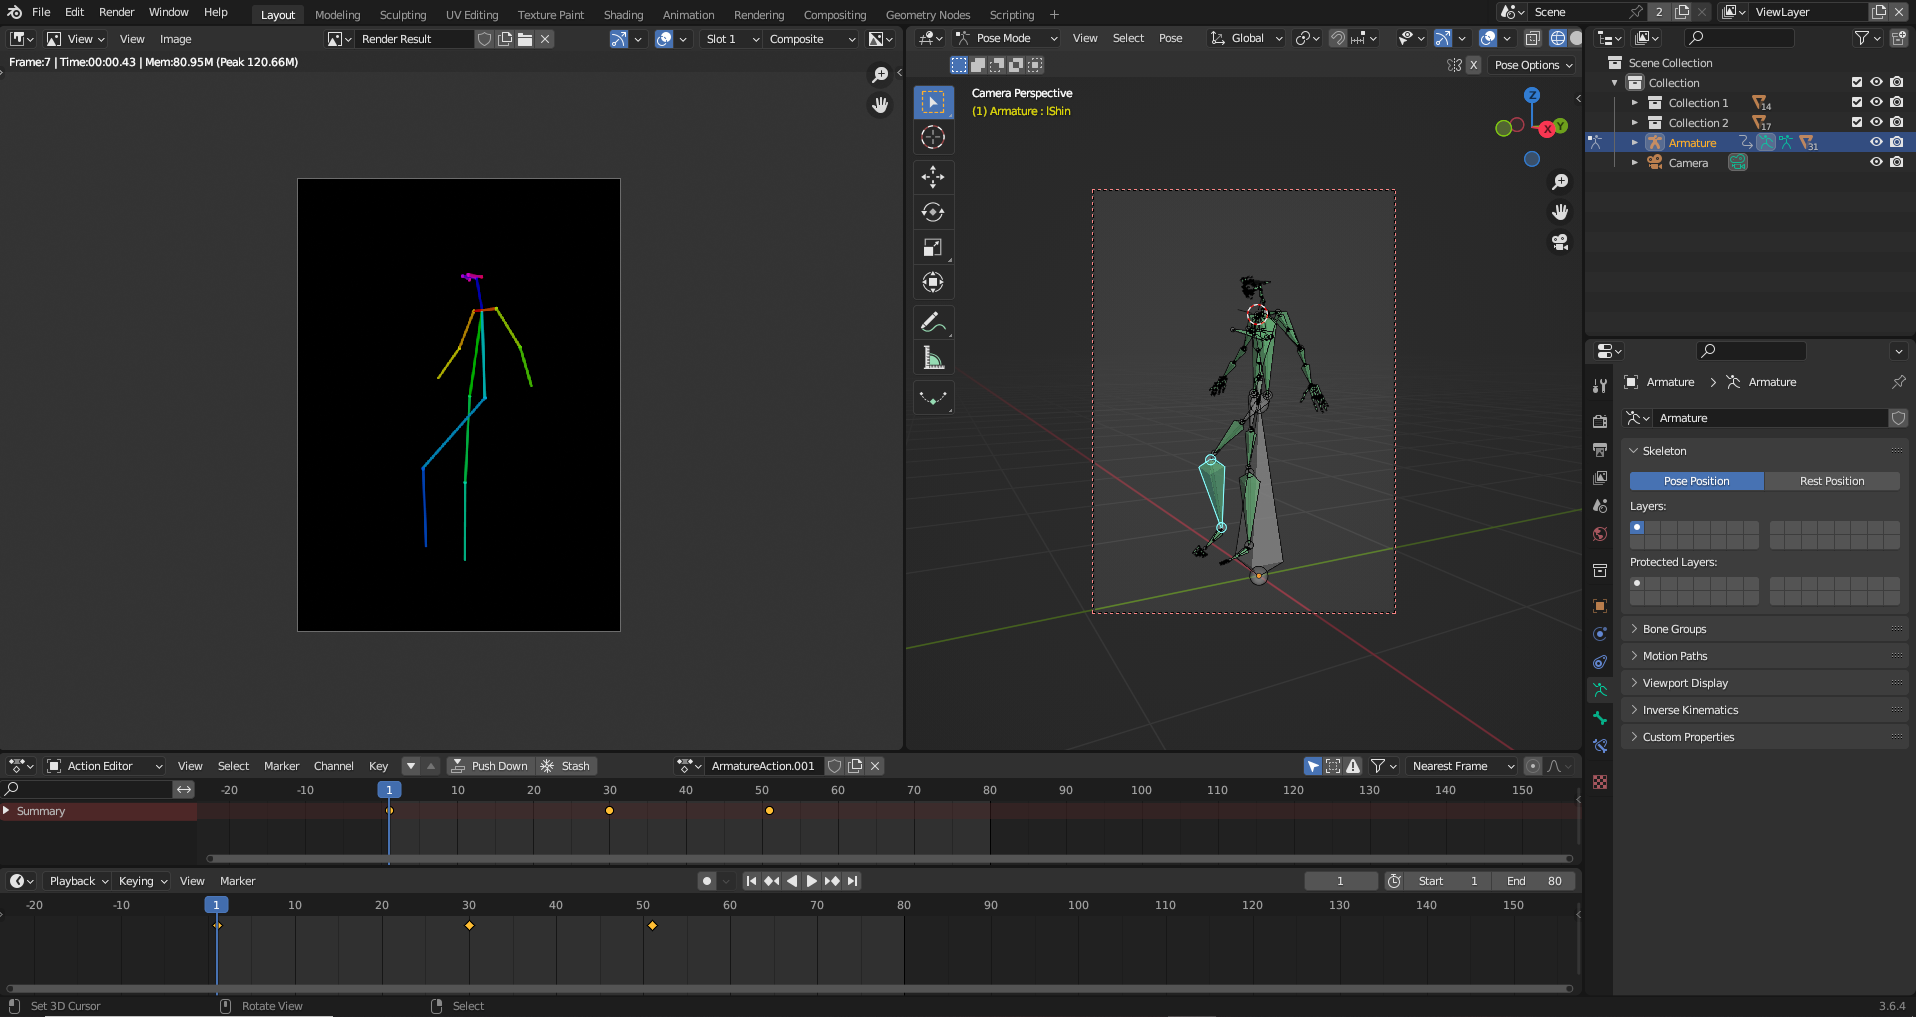This screenshot has width=1916, height=1017.
Task: Open the Pose Mode dropdown
Action: pyautogui.click(x=1007, y=38)
